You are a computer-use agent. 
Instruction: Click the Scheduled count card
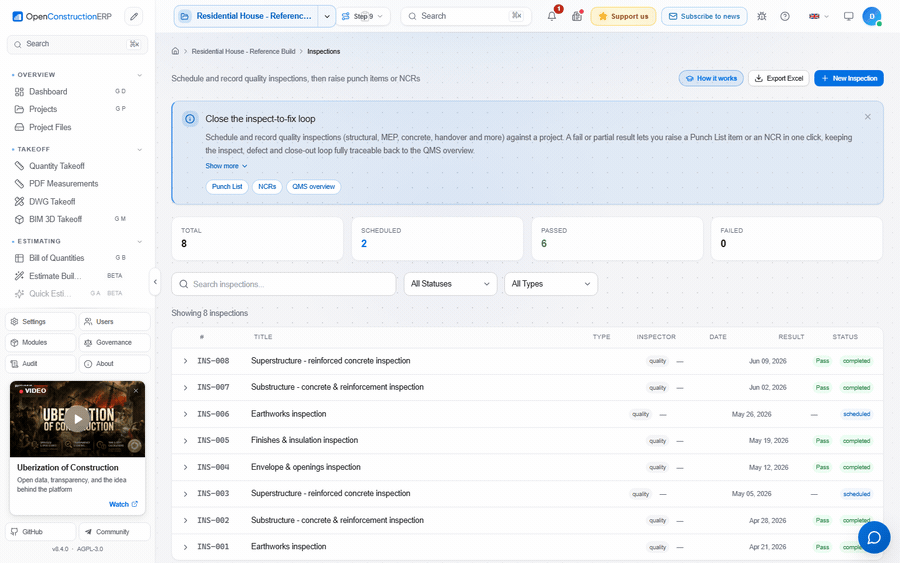pos(437,238)
